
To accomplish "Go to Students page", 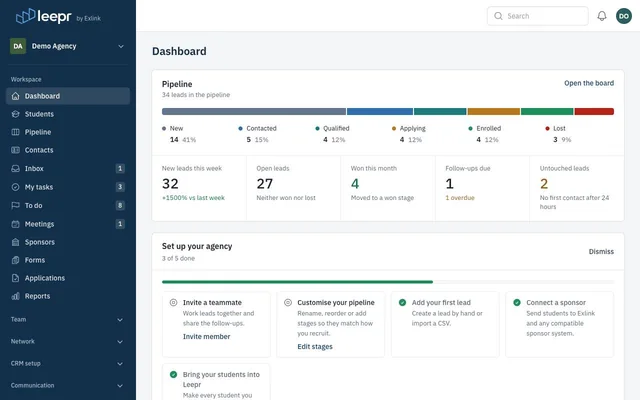I will [x=68, y=114].
